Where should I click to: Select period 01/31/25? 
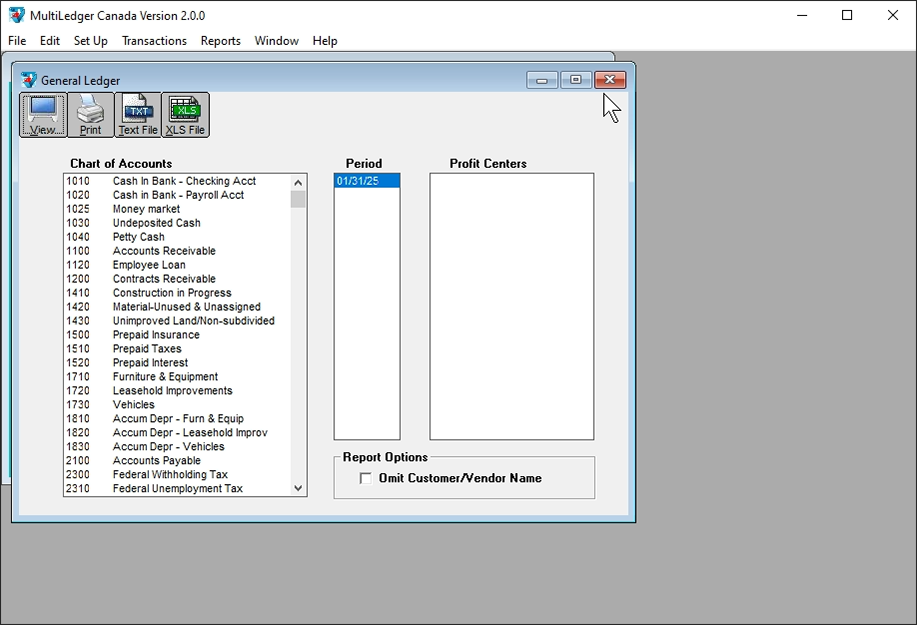[366, 181]
